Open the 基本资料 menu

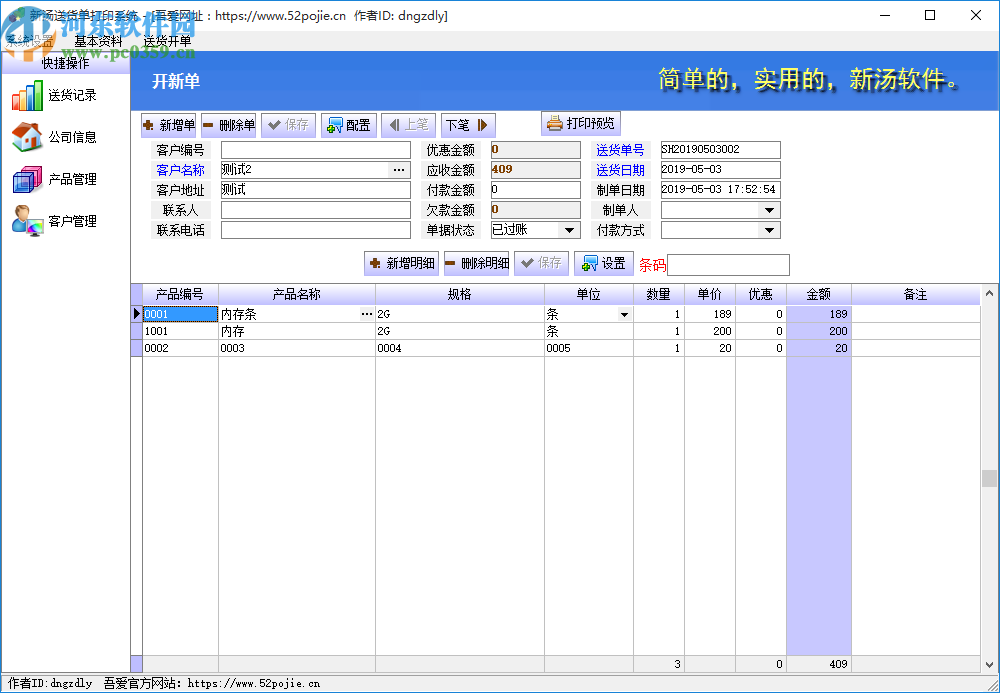98,41
